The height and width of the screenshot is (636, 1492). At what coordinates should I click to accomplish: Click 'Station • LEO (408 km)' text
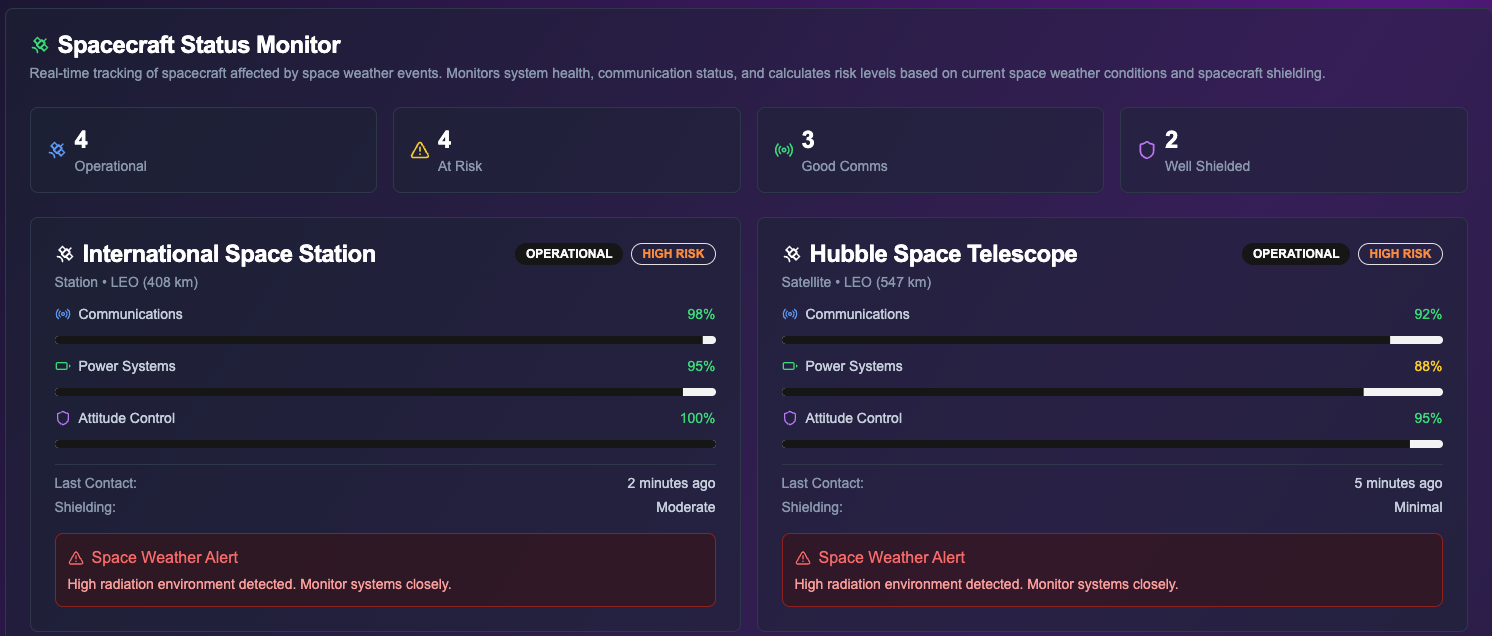[x=126, y=282]
